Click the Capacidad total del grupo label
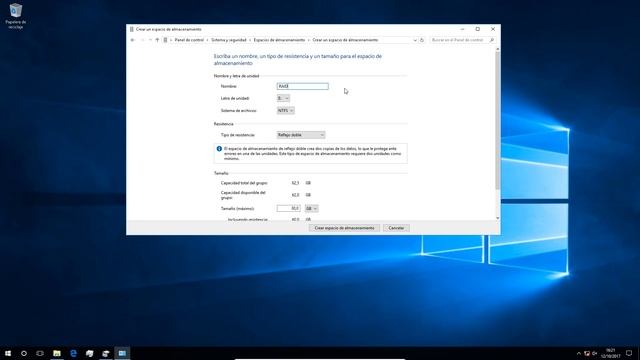Screen dimensions: 640x360 [244, 183]
